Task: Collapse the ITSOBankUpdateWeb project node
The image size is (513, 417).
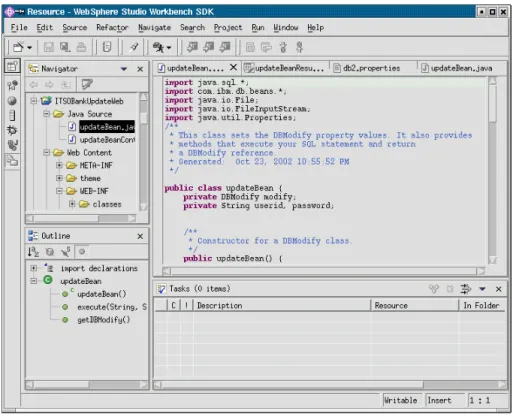Action: 34,100
